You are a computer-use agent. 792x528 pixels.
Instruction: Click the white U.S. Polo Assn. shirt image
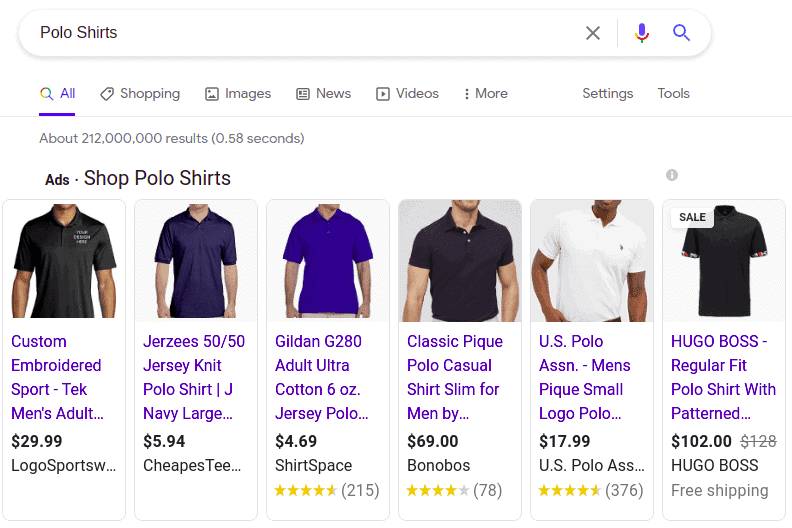pyautogui.click(x=591, y=261)
